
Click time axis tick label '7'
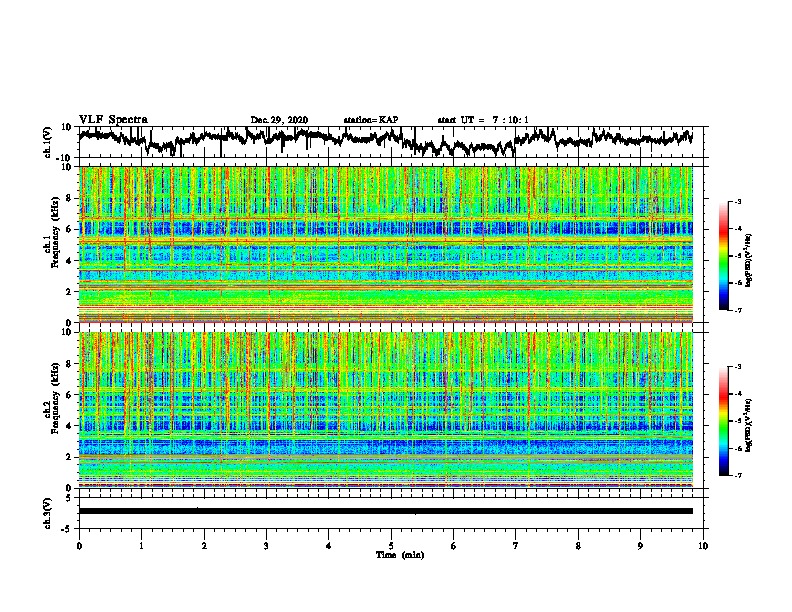516,546
